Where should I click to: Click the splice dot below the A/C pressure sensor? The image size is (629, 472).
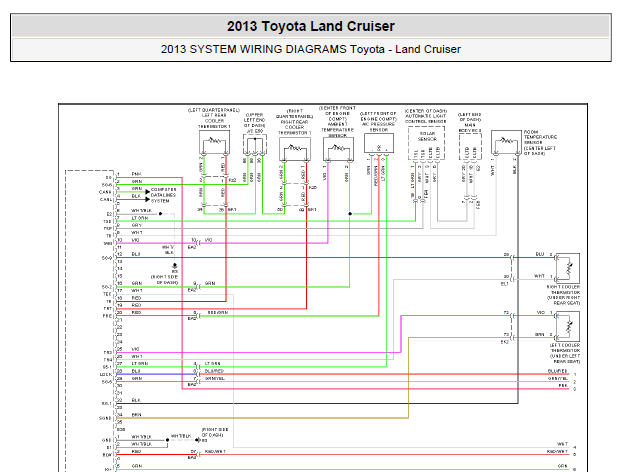pyautogui.click(x=350, y=214)
